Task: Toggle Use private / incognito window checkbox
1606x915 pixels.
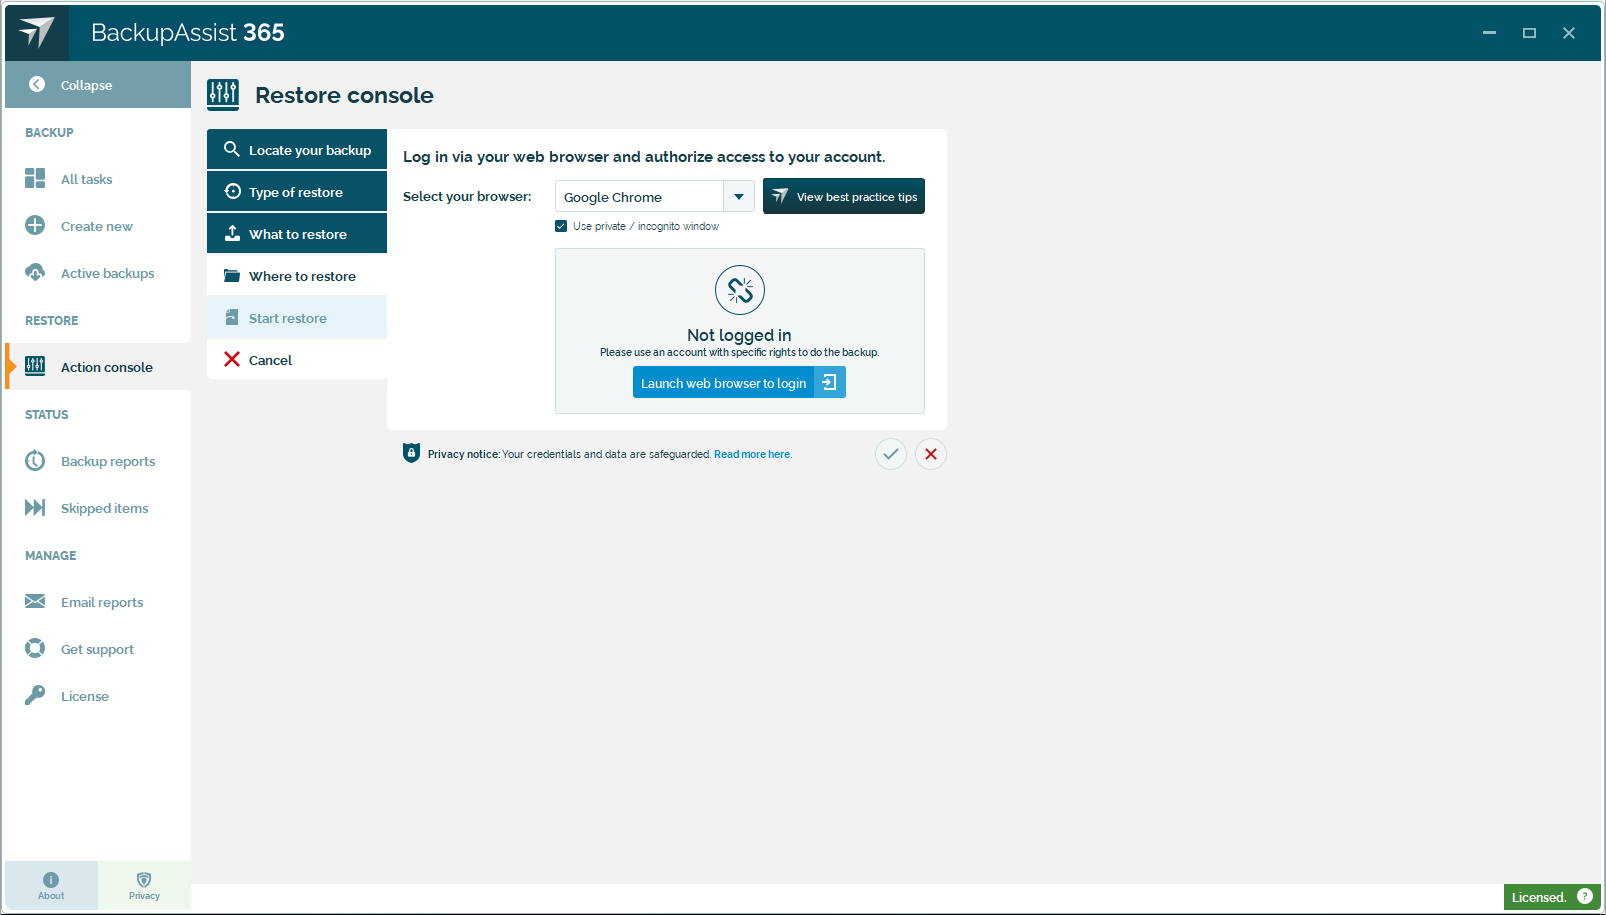Action: [561, 226]
